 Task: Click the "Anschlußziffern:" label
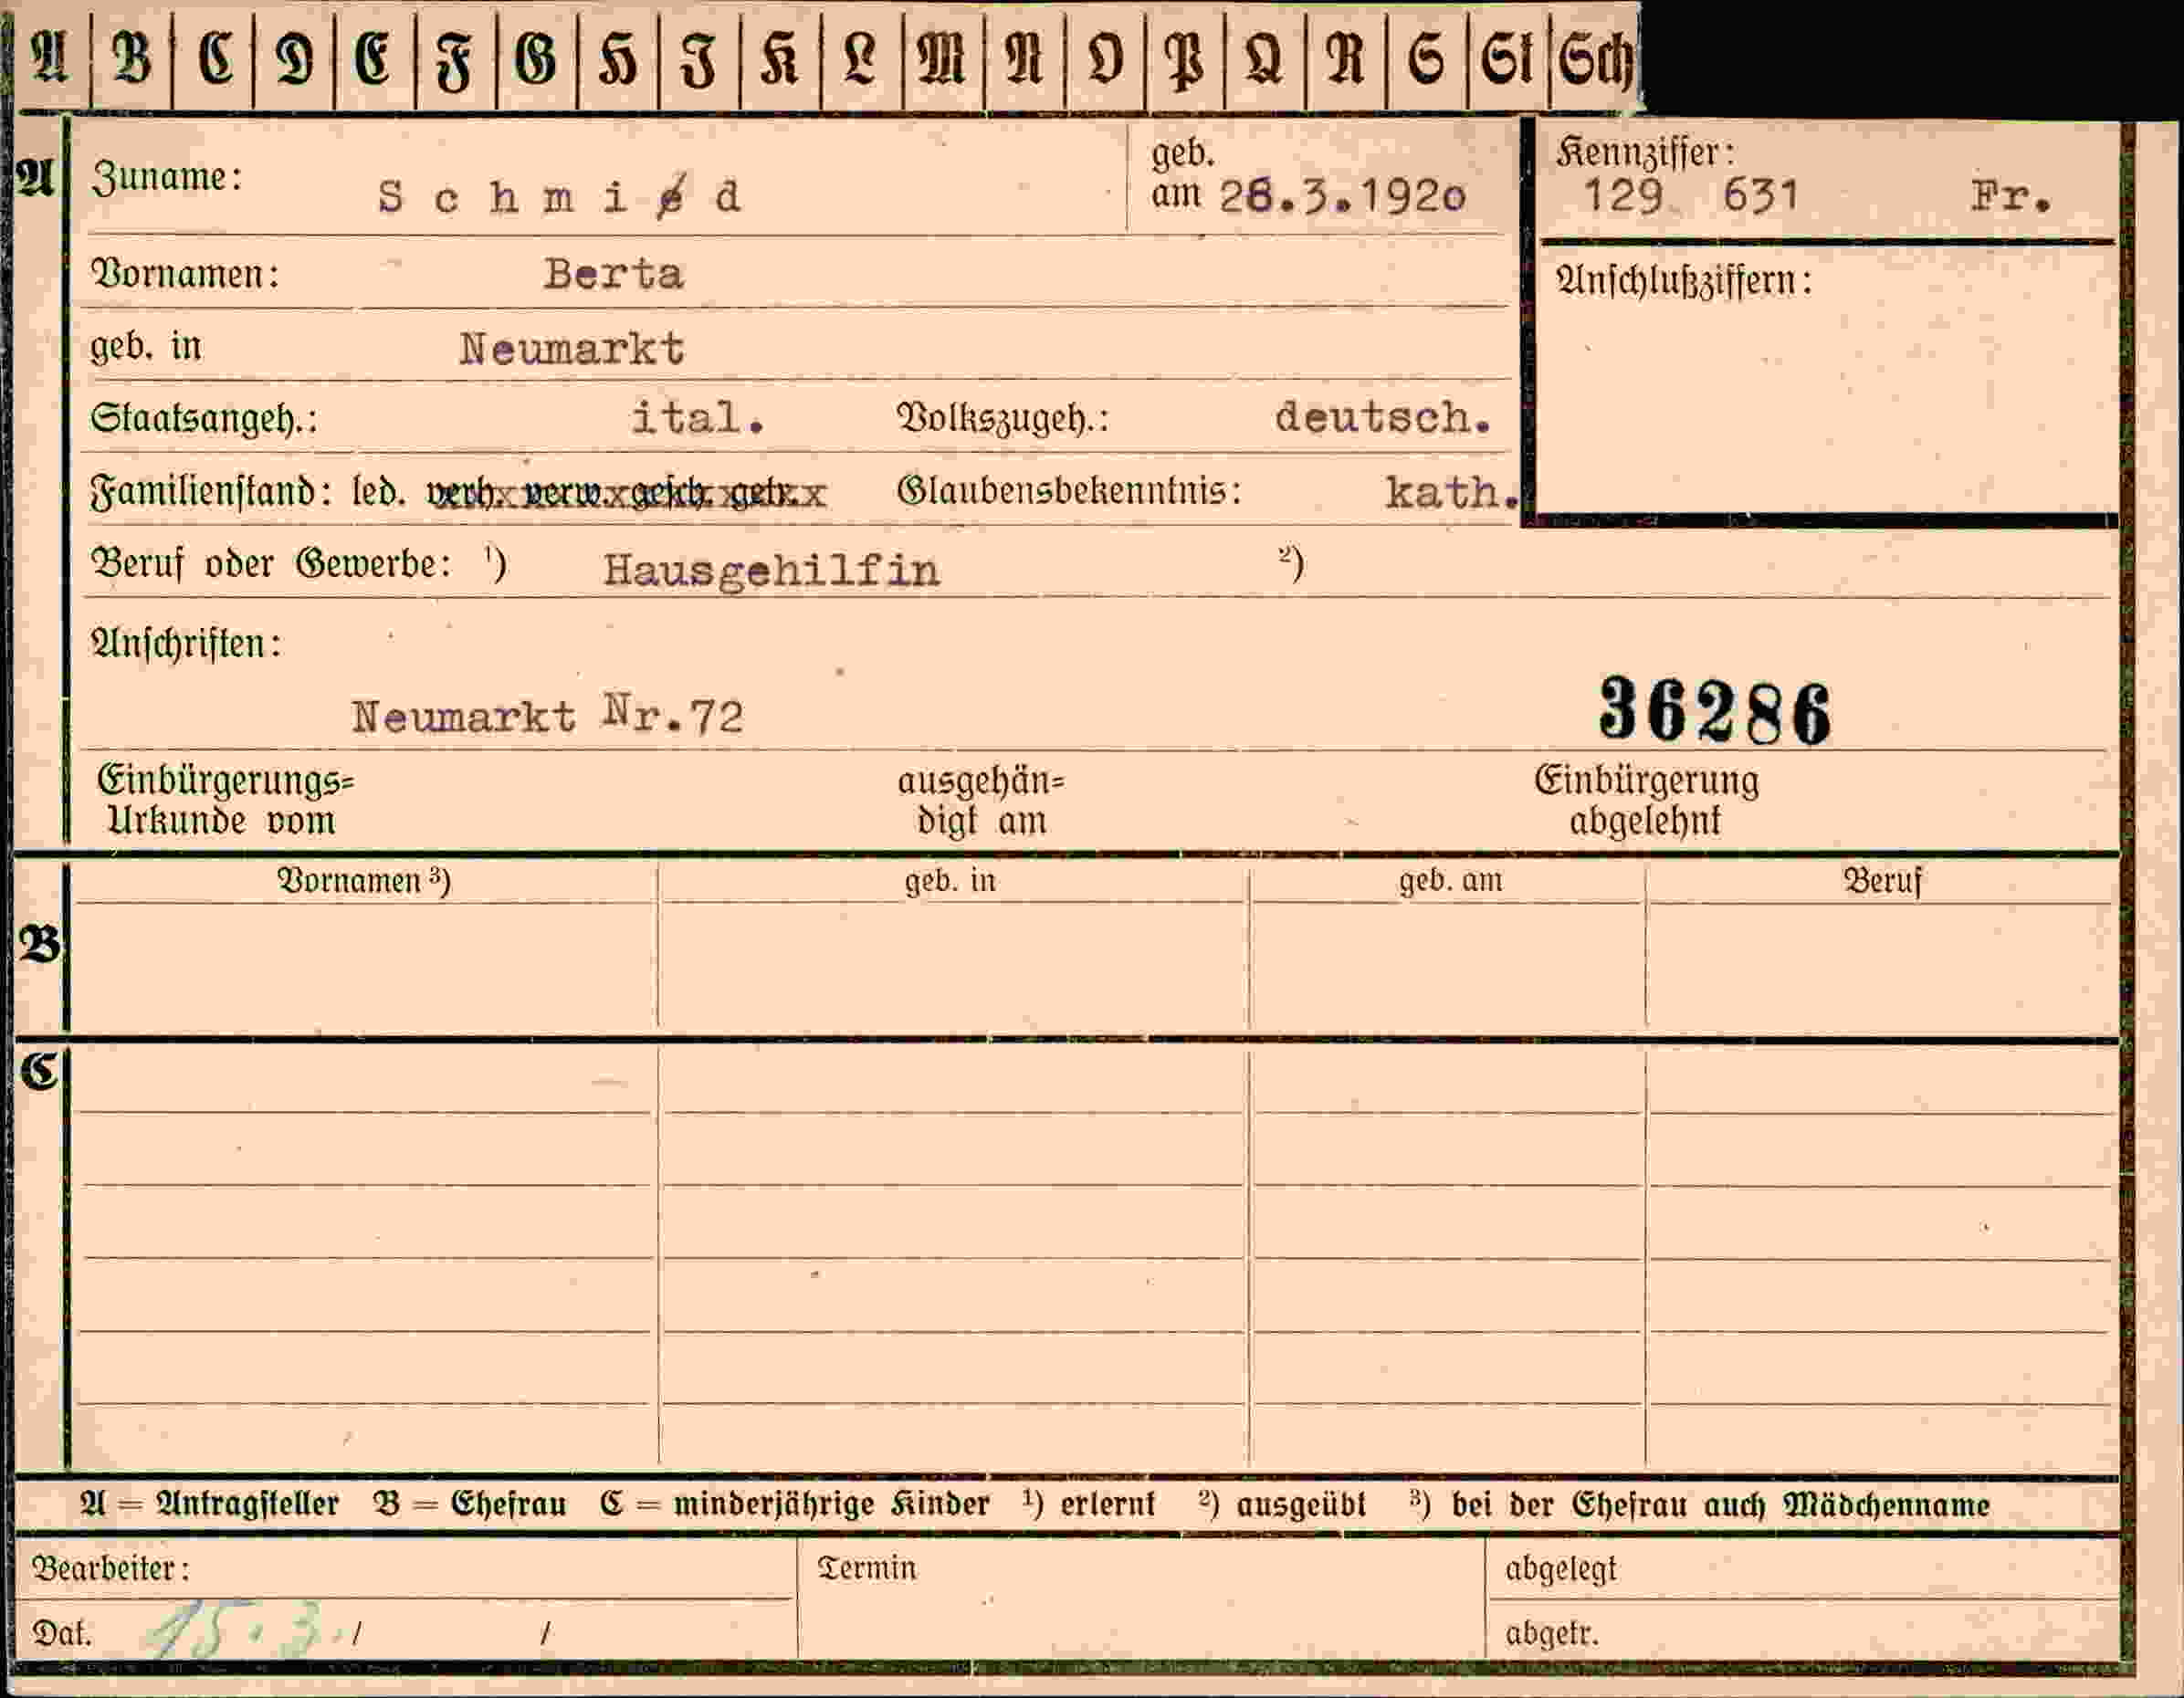pos(1683,281)
